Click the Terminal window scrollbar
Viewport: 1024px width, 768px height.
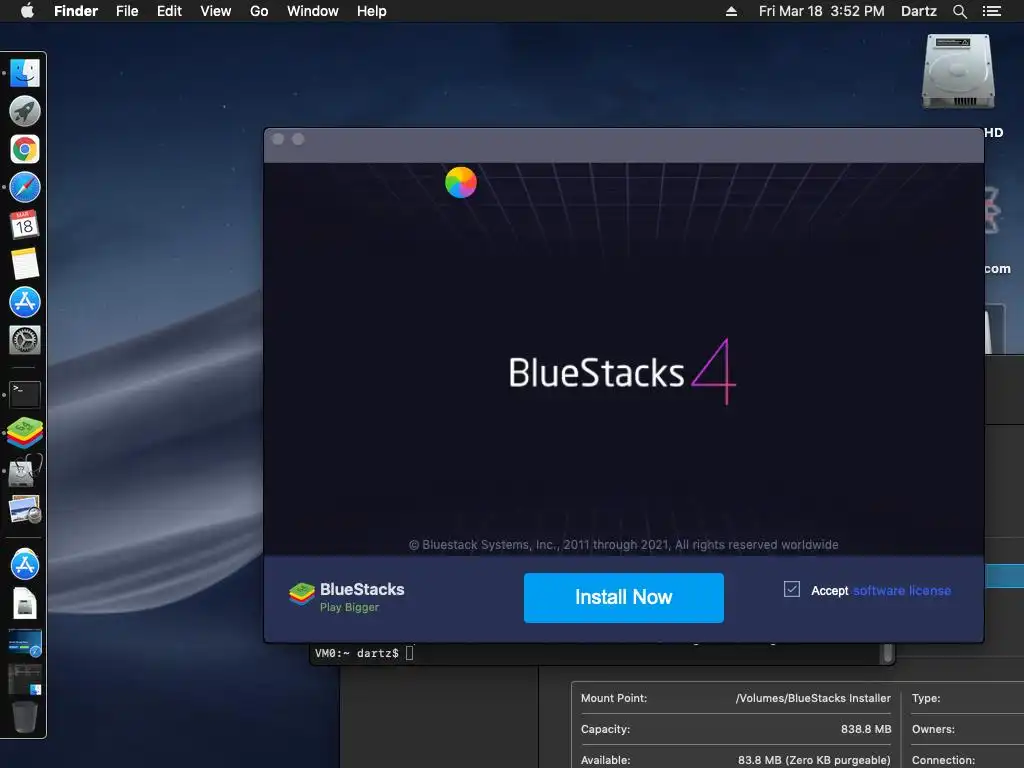[887, 653]
